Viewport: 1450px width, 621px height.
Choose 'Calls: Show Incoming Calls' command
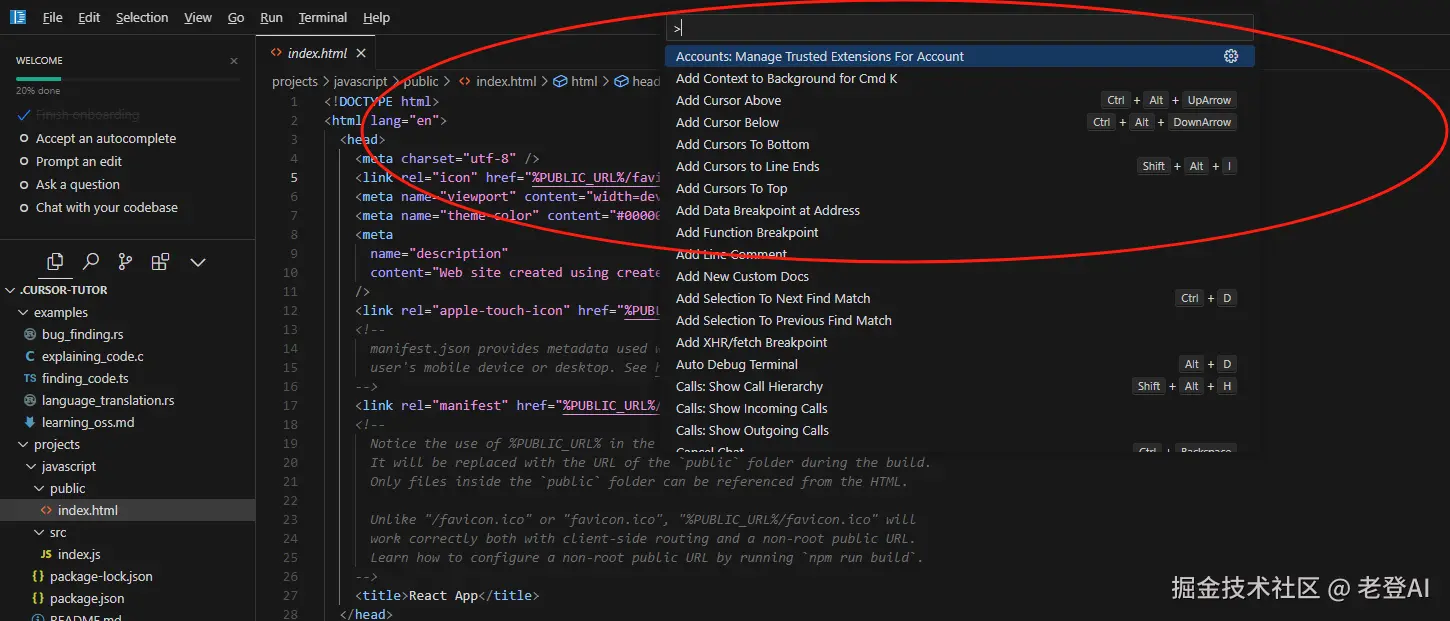pyautogui.click(x=960, y=408)
